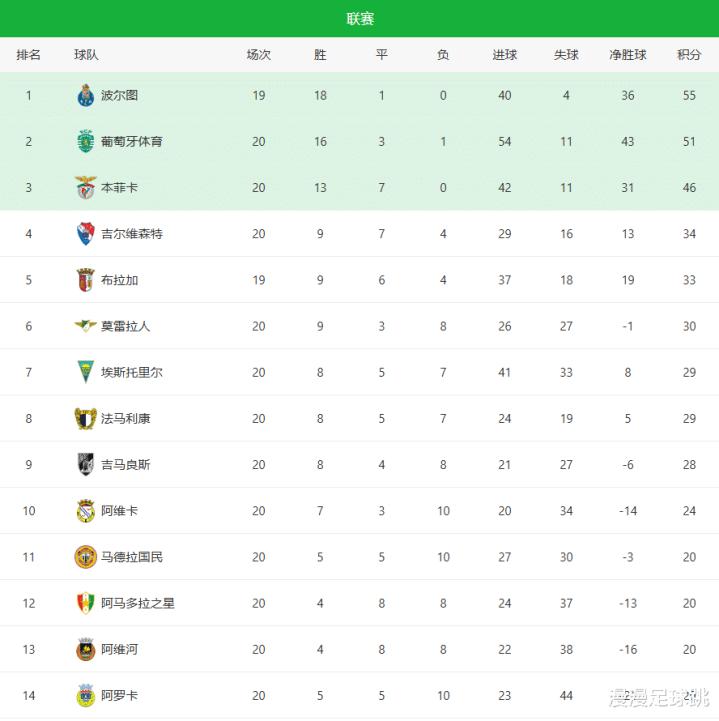Open the 阿维河 team name link

click(119, 649)
